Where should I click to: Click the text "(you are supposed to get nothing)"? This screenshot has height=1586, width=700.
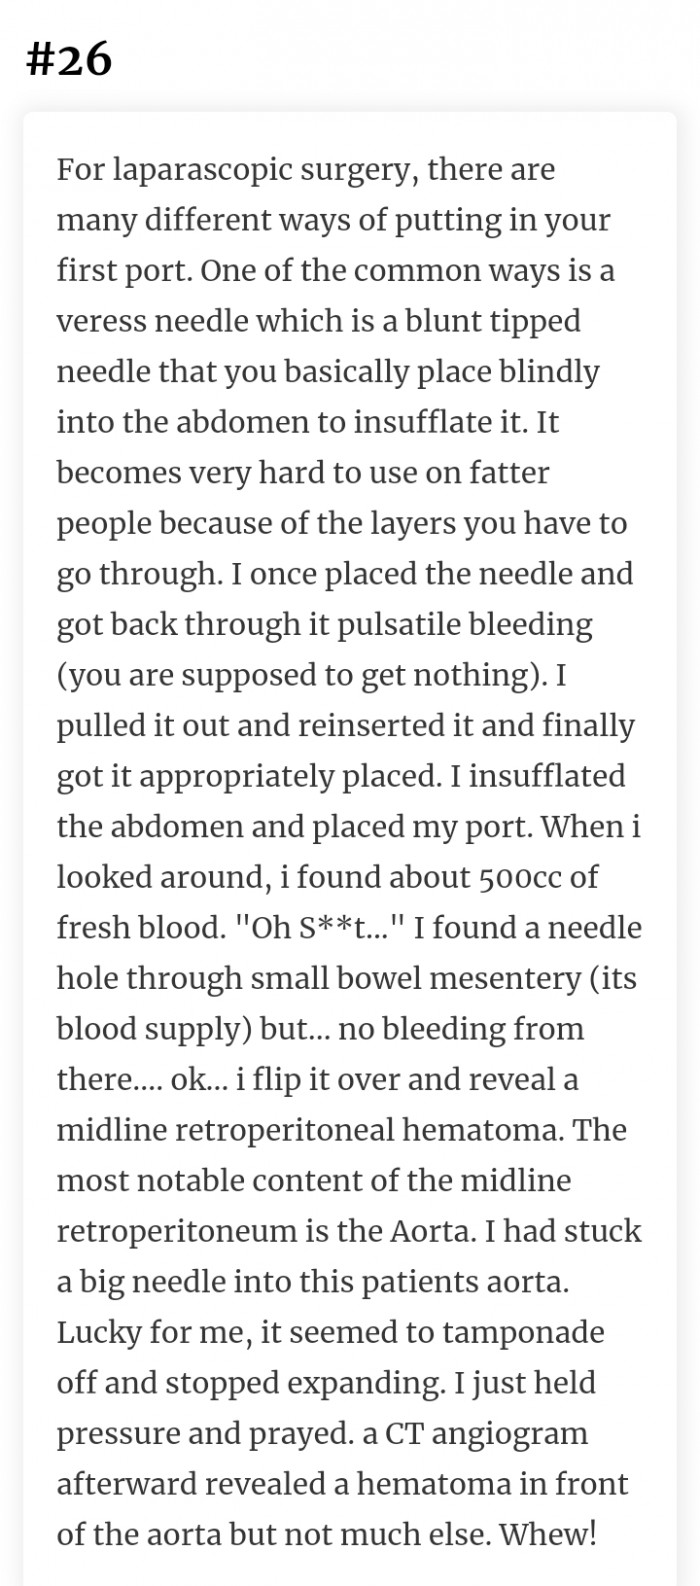302,677
